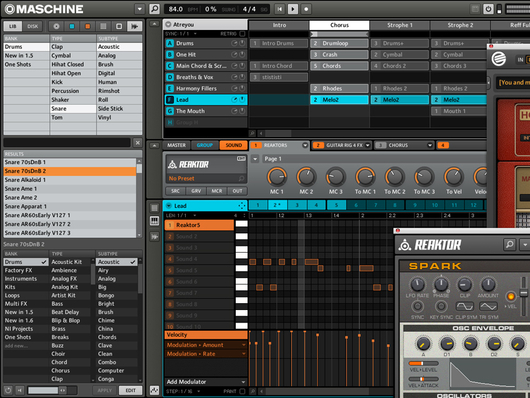Click the SRC button under Reaktor
530x398 pixels.
175,191
